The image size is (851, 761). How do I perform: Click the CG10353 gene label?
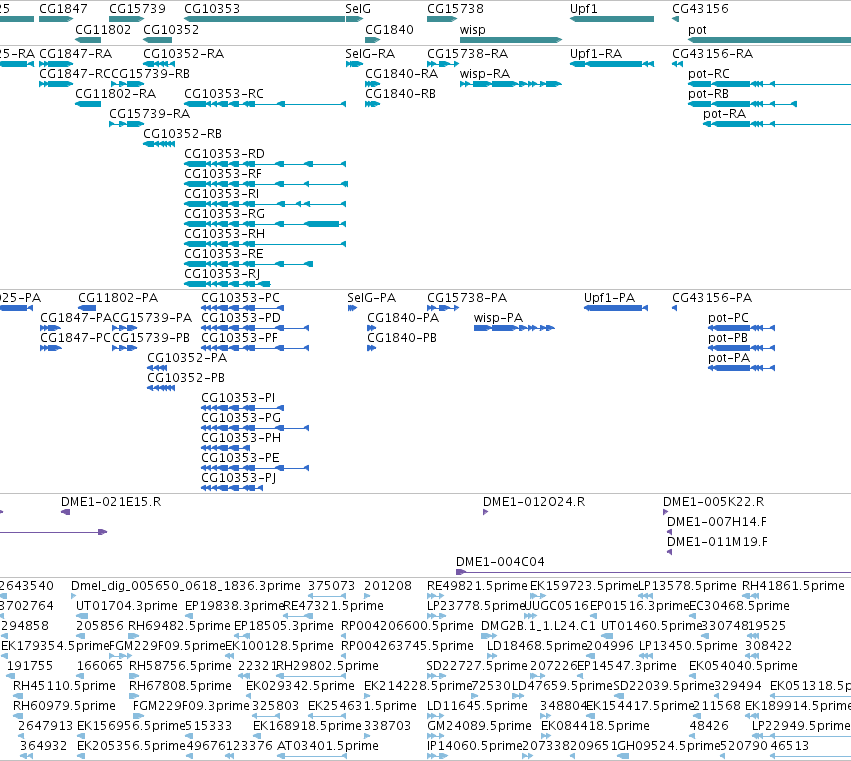[212, 9]
